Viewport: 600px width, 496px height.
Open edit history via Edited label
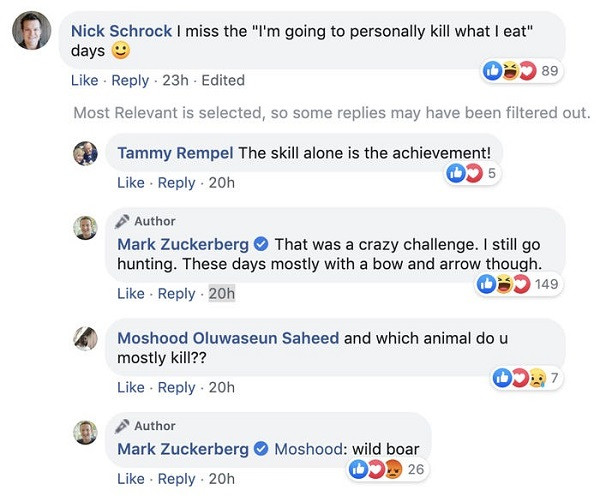223,80
